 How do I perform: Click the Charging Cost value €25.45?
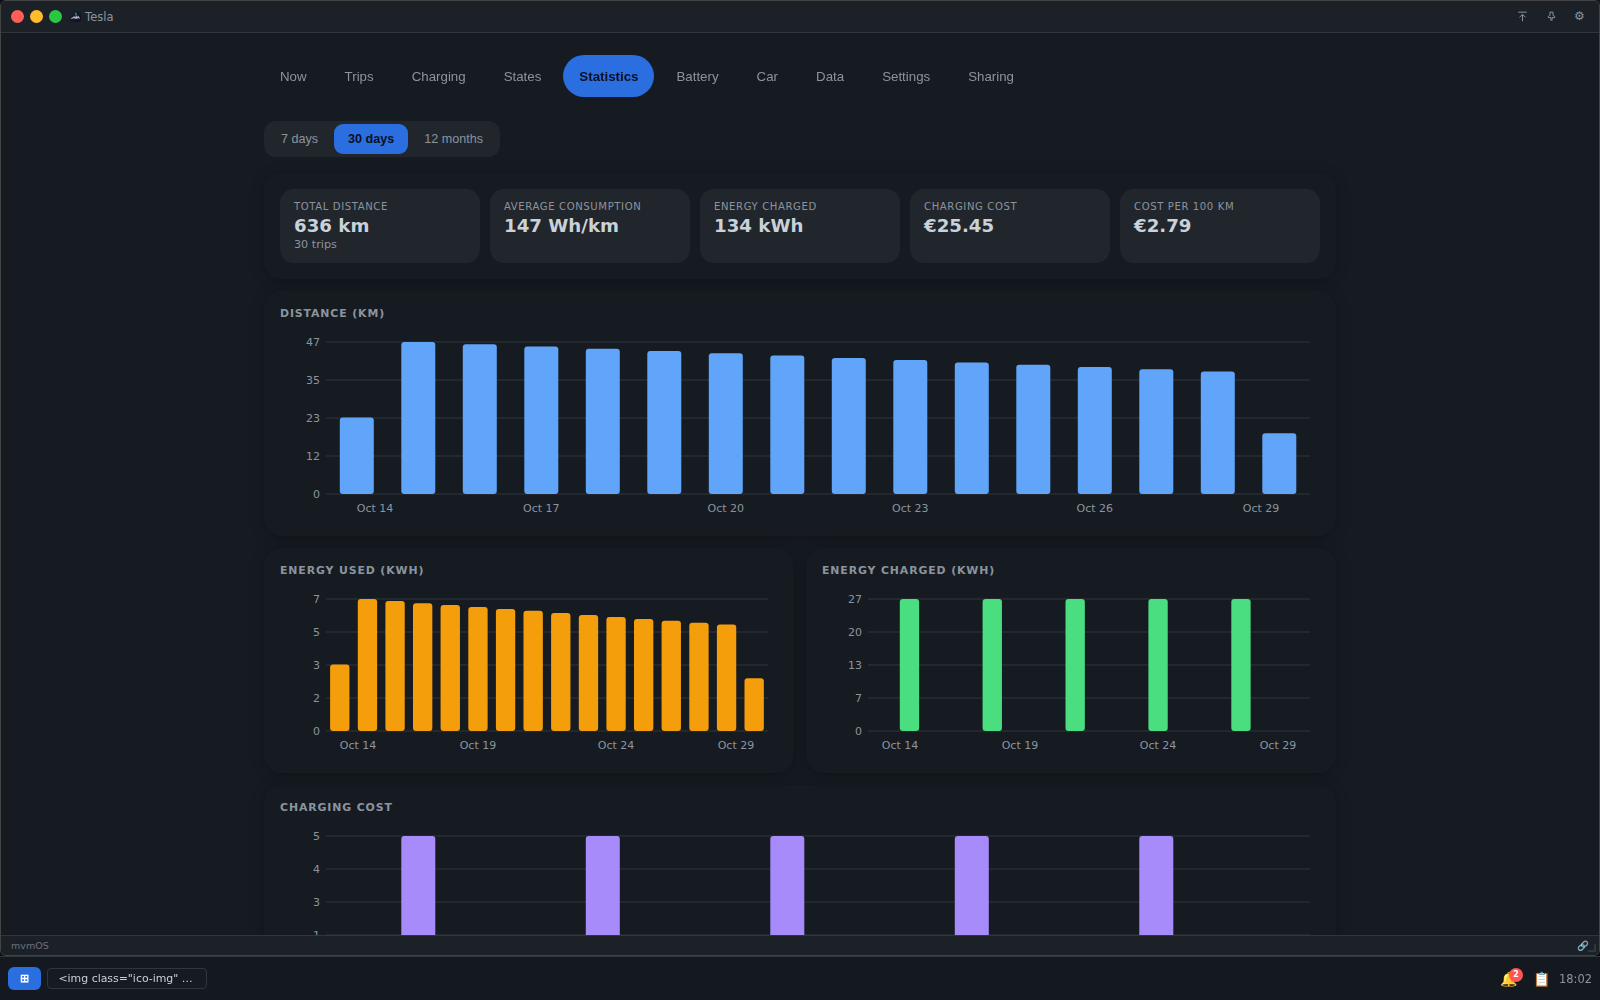[958, 226]
